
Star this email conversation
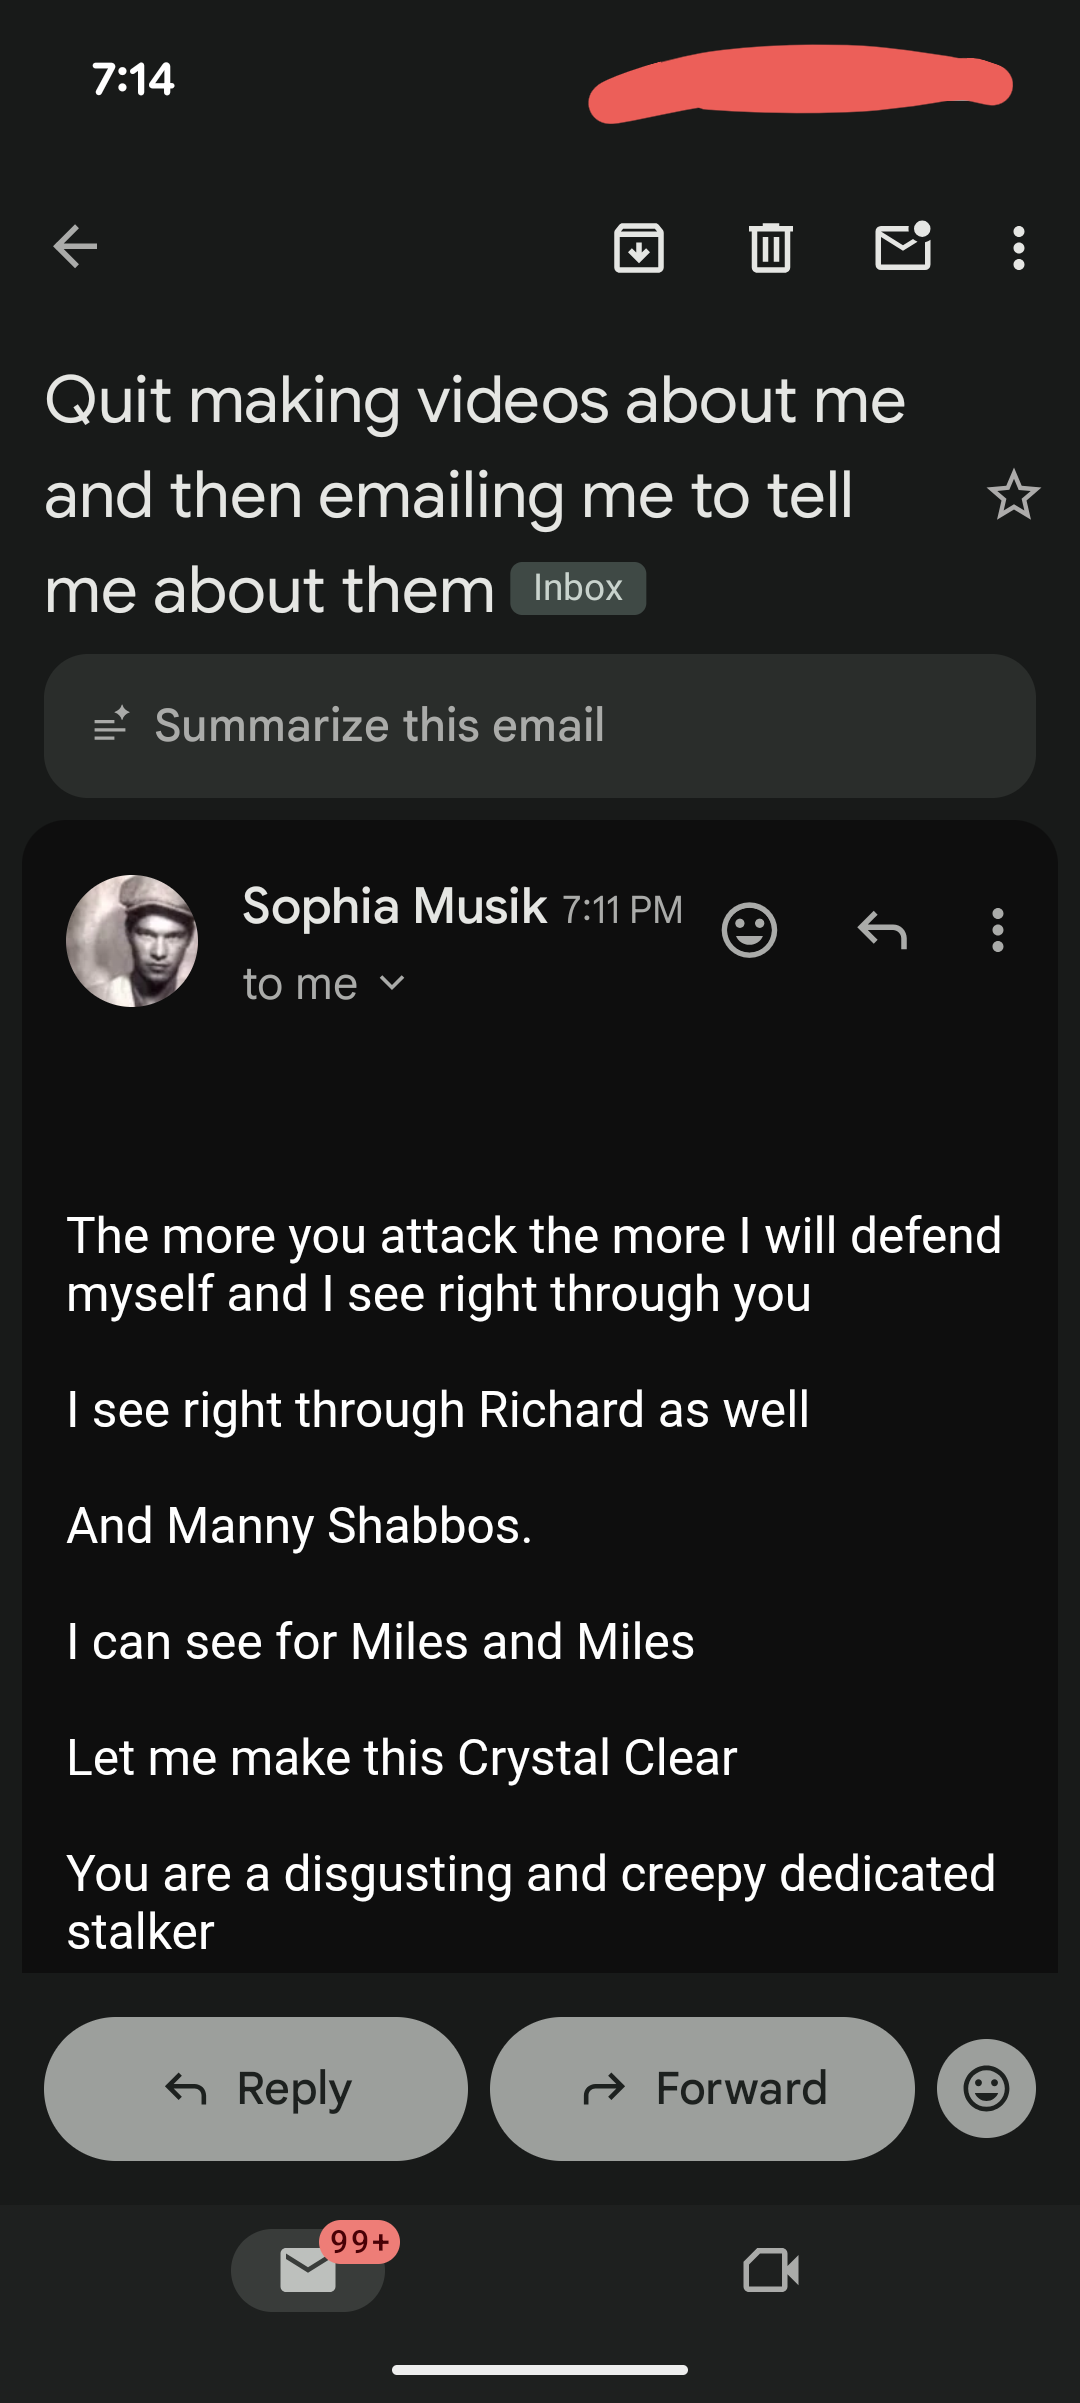pos(1013,495)
